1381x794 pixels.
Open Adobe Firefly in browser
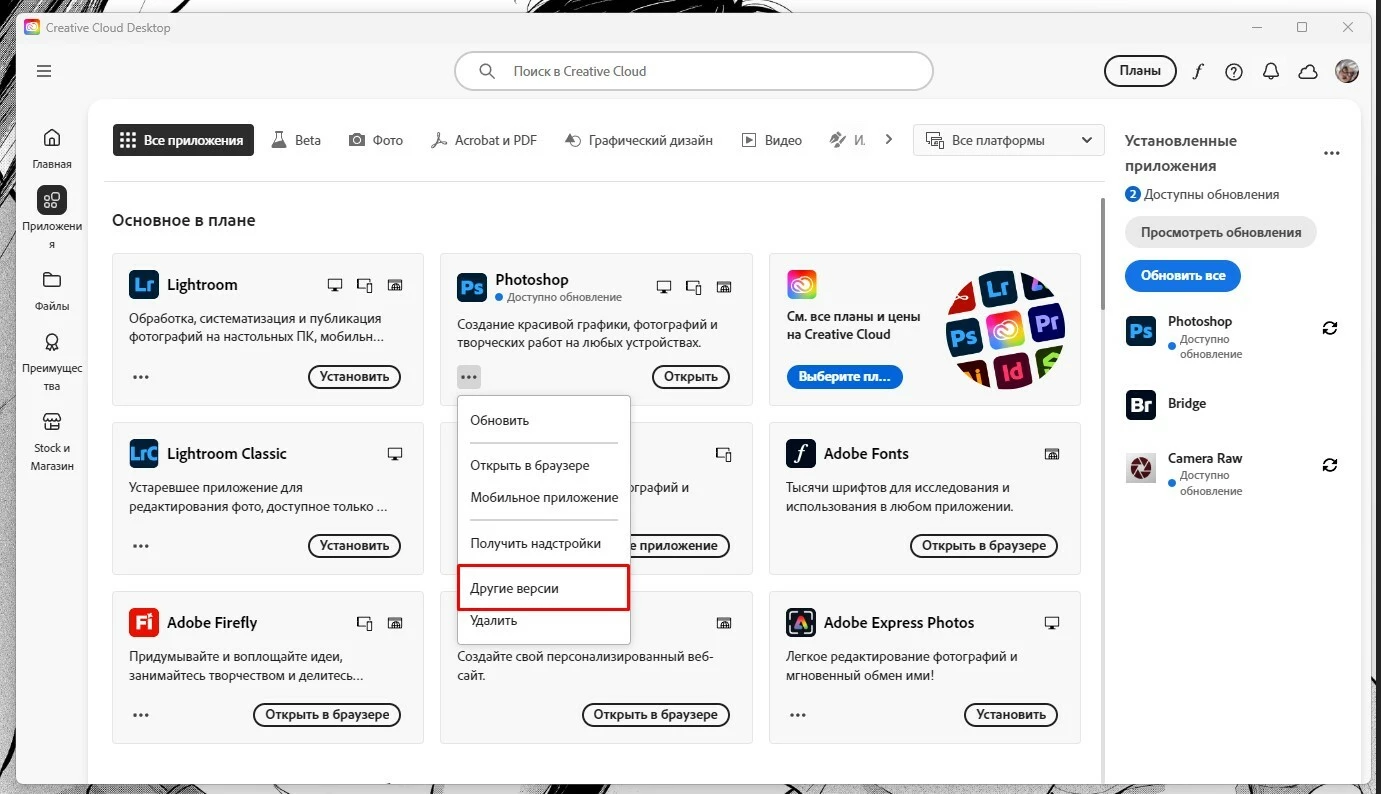coord(327,715)
